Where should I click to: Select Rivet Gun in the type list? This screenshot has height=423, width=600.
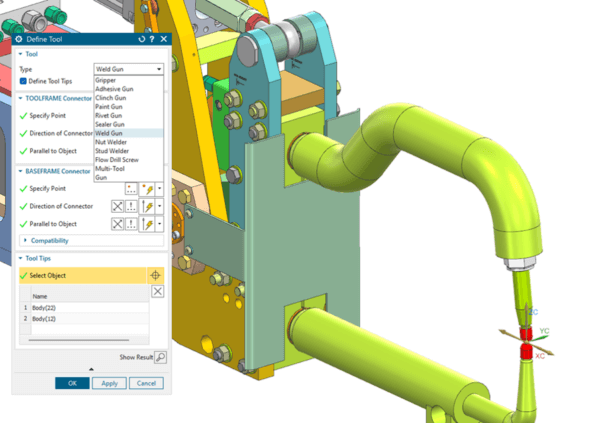(x=109, y=115)
